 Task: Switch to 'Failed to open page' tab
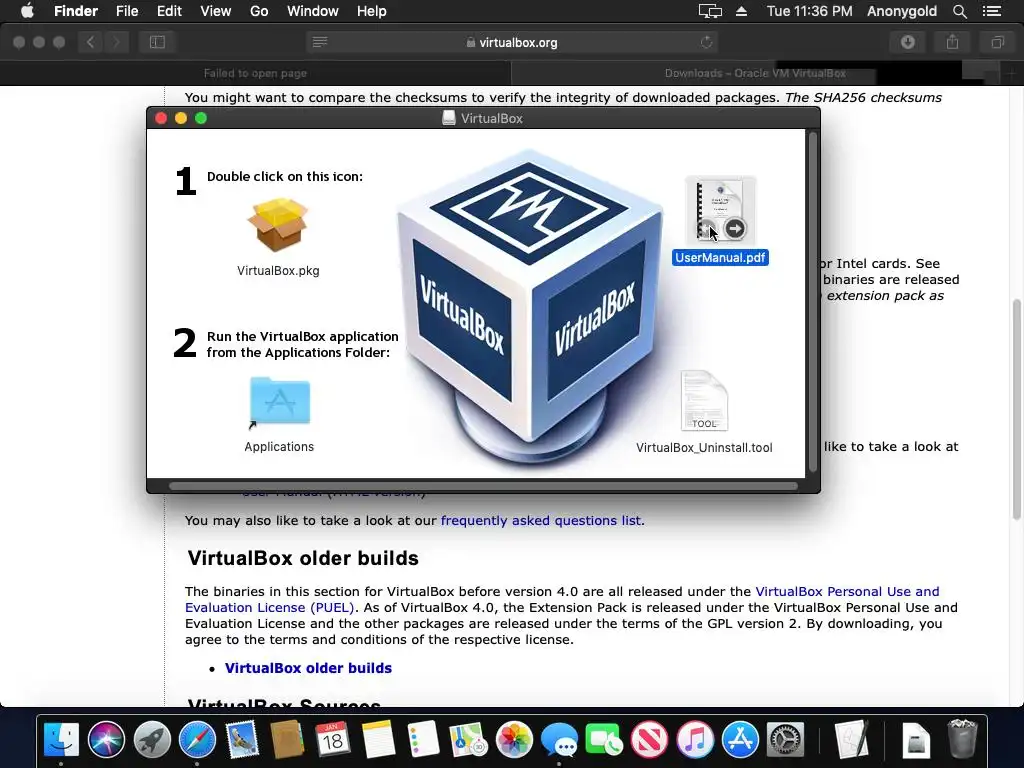[255, 73]
